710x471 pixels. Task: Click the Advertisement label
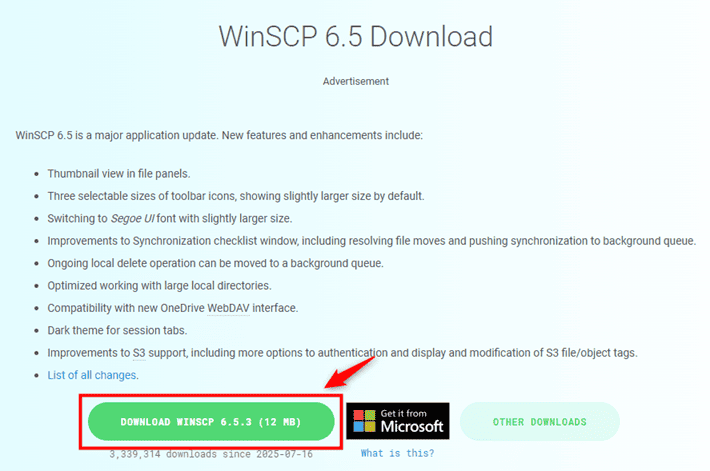[355, 81]
